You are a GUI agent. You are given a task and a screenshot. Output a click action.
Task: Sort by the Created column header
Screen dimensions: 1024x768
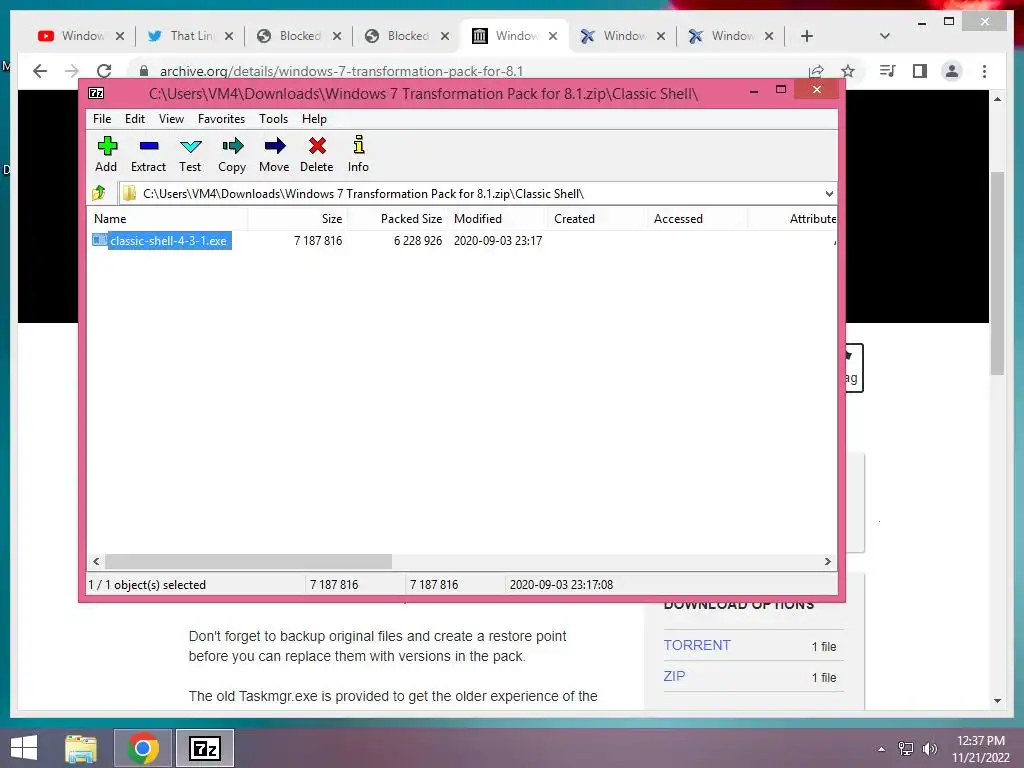597,219
